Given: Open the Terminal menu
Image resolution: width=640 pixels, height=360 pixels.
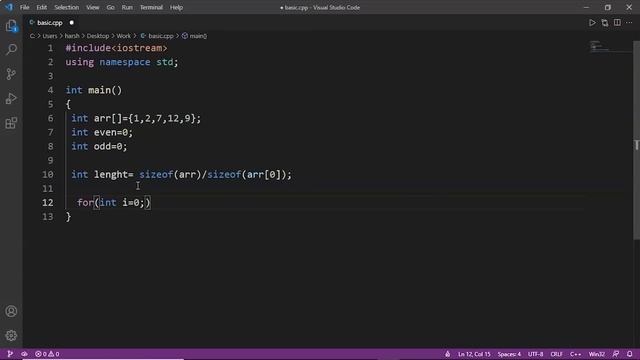Looking at the screenshot, I should tap(151, 7).
